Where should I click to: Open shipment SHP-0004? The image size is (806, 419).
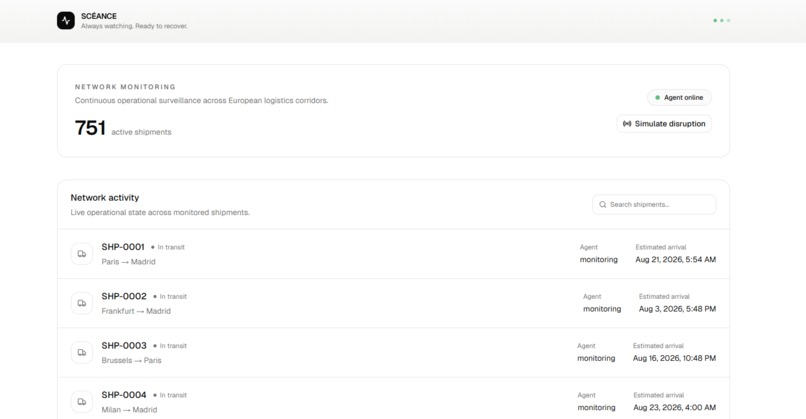click(x=393, y=398)
